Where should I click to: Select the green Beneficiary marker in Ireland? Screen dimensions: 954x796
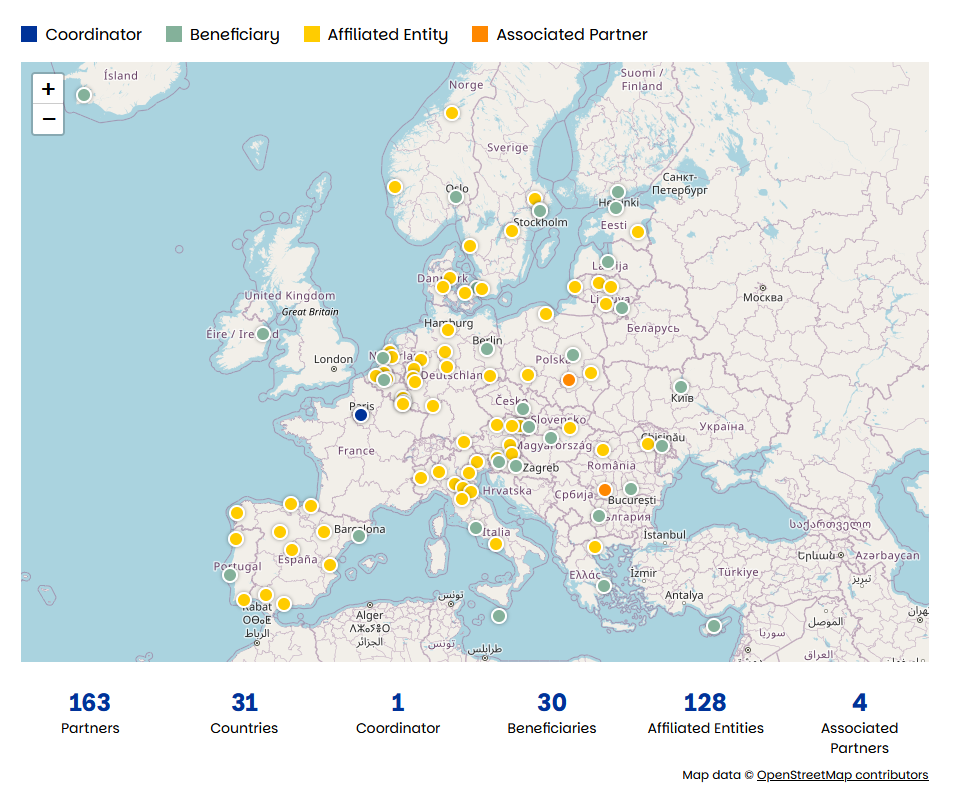262,333
